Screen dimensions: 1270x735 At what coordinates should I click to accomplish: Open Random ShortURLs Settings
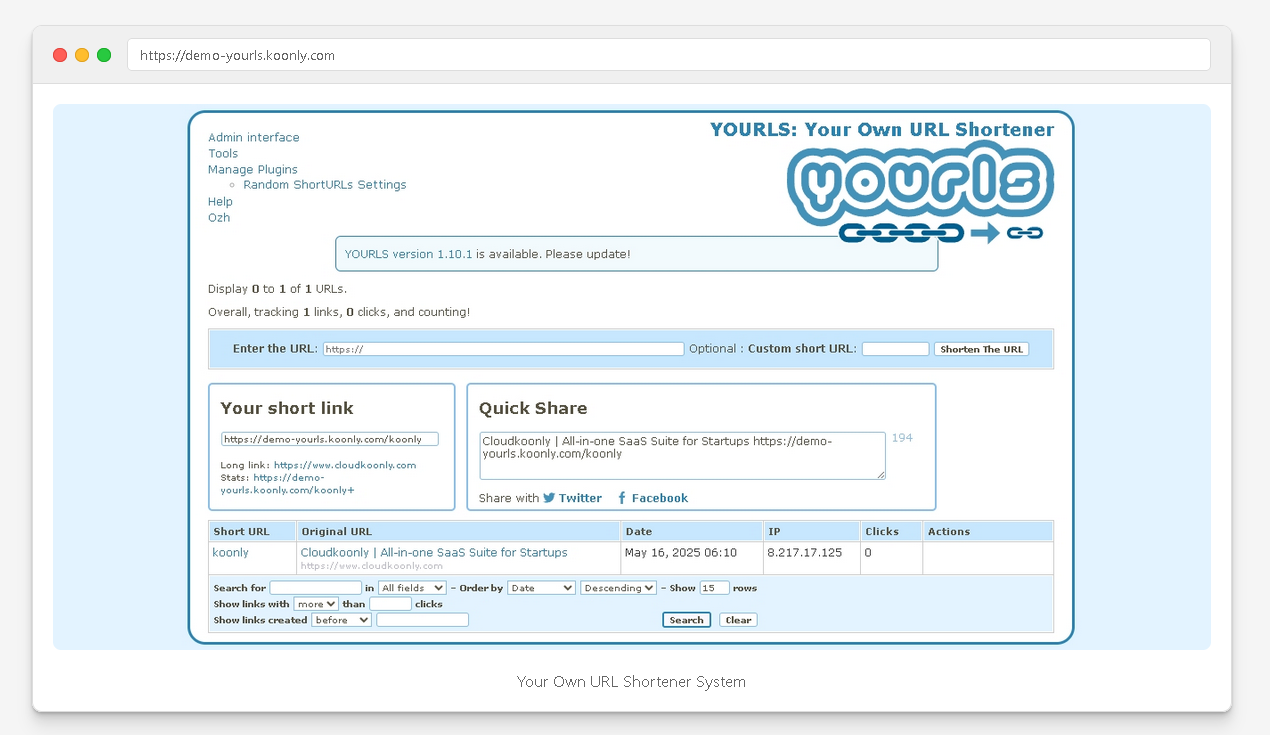pos(325,185)
